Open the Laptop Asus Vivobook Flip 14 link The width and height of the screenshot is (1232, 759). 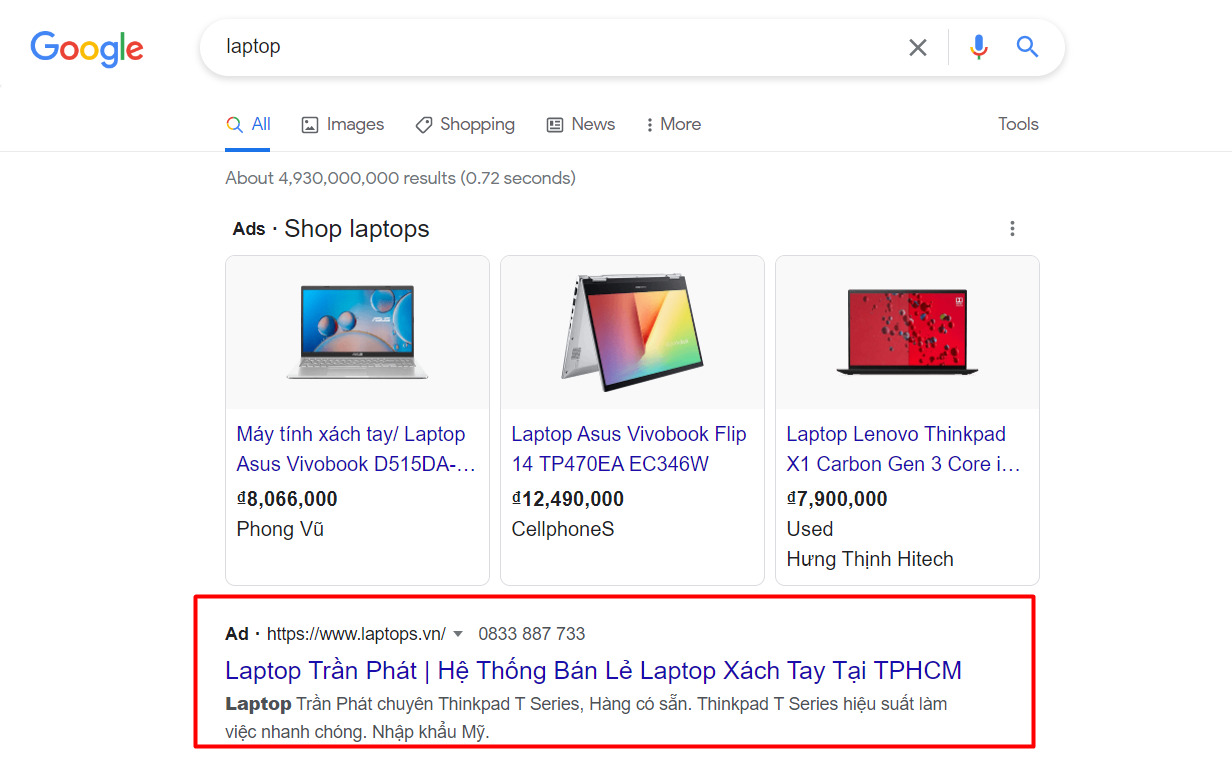coord(629,449)
